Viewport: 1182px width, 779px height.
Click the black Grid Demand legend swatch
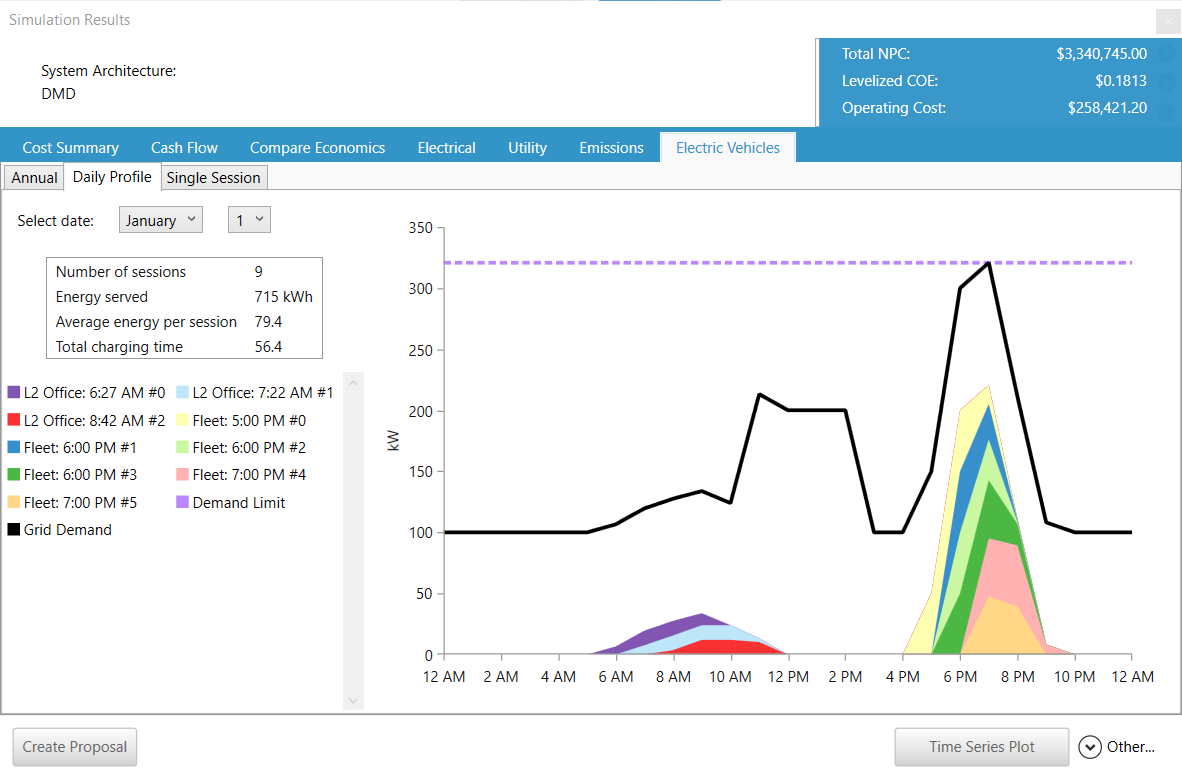(14, 530)
